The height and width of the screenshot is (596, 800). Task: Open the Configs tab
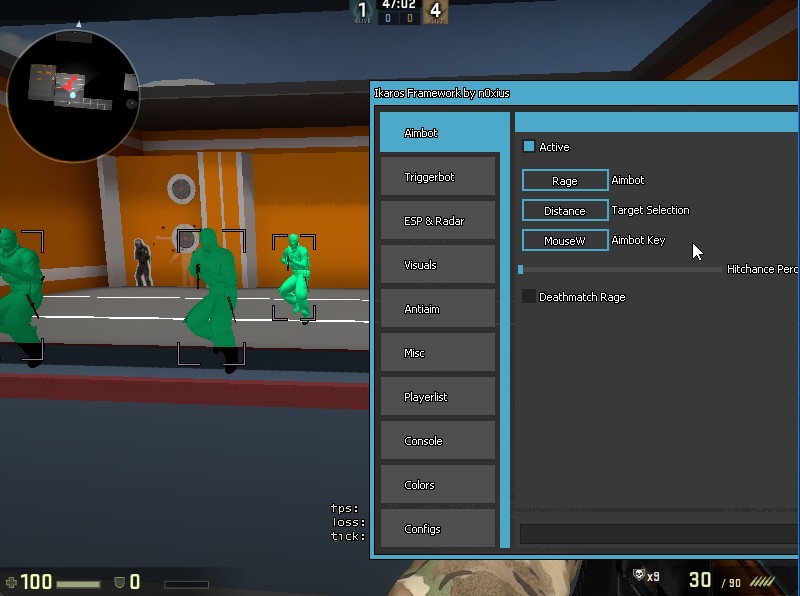click(x=438, y=529)
